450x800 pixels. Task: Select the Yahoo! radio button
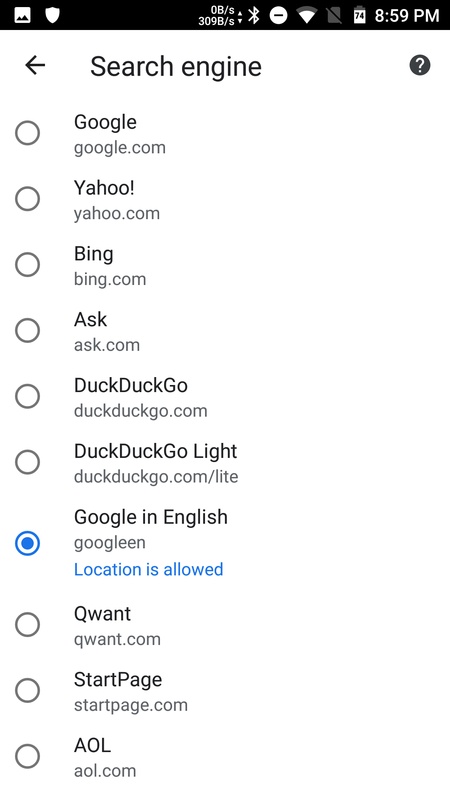[x=28, y=199]
